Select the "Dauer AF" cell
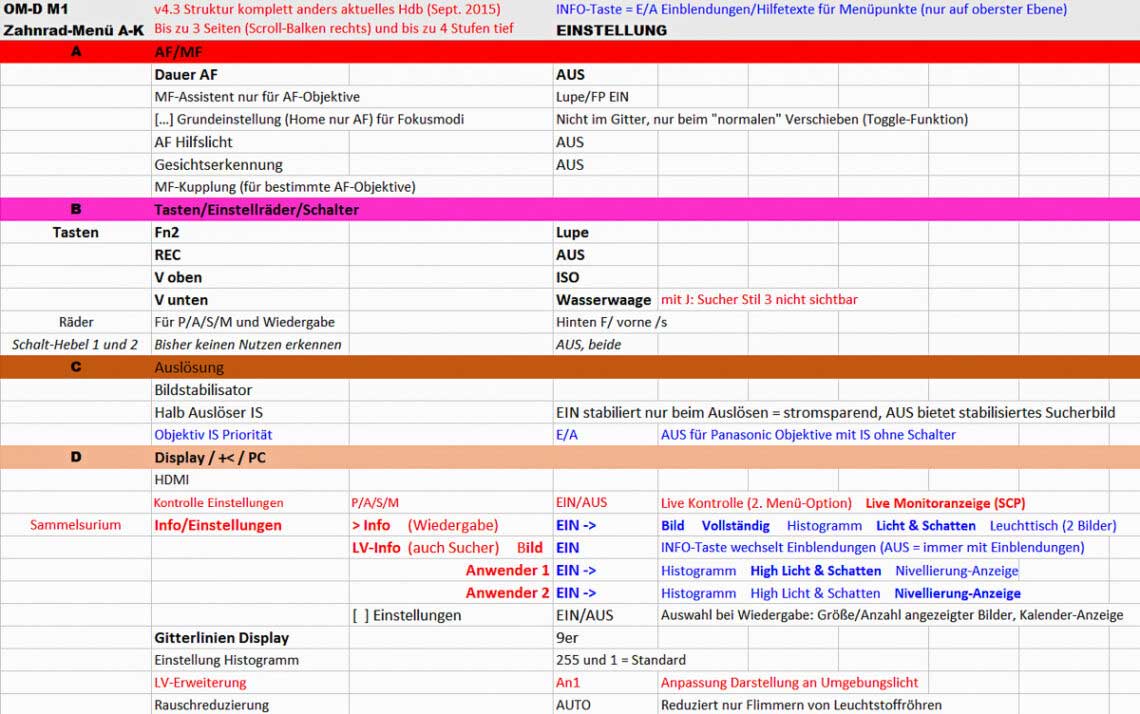The image size is (1140, 714). 186,75
